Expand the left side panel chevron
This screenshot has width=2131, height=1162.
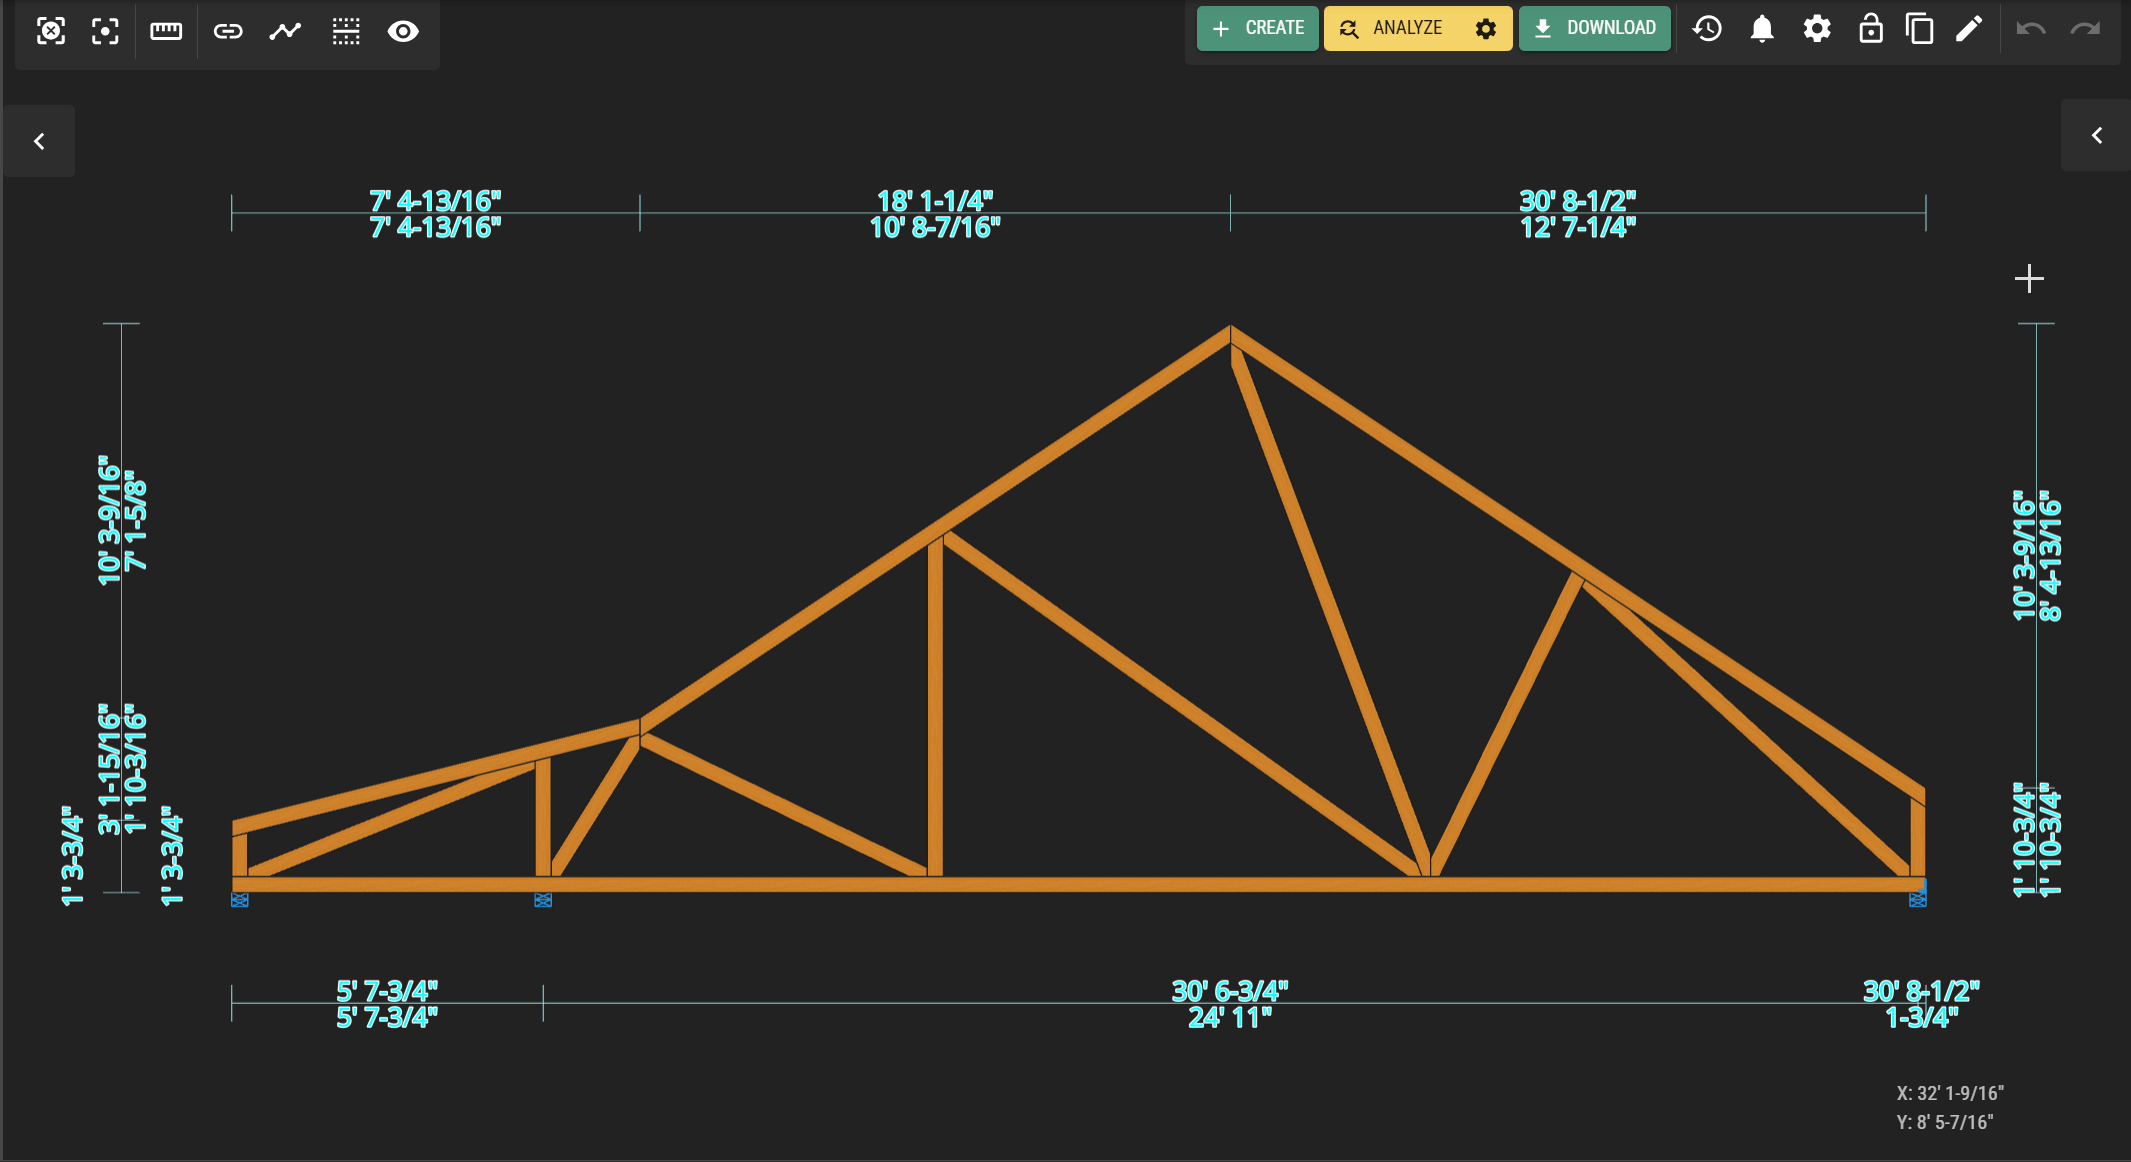pos(39,141)
